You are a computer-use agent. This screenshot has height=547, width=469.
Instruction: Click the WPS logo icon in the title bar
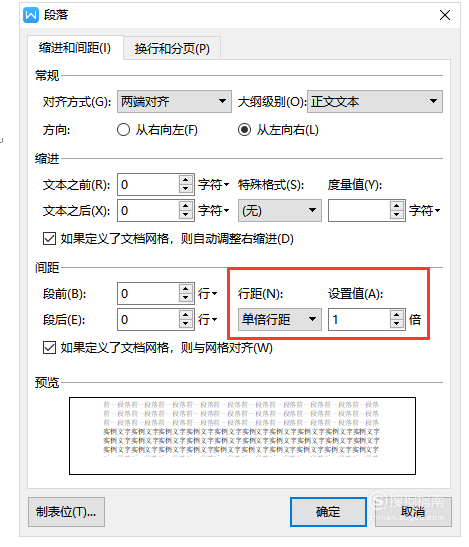(31, 15)
